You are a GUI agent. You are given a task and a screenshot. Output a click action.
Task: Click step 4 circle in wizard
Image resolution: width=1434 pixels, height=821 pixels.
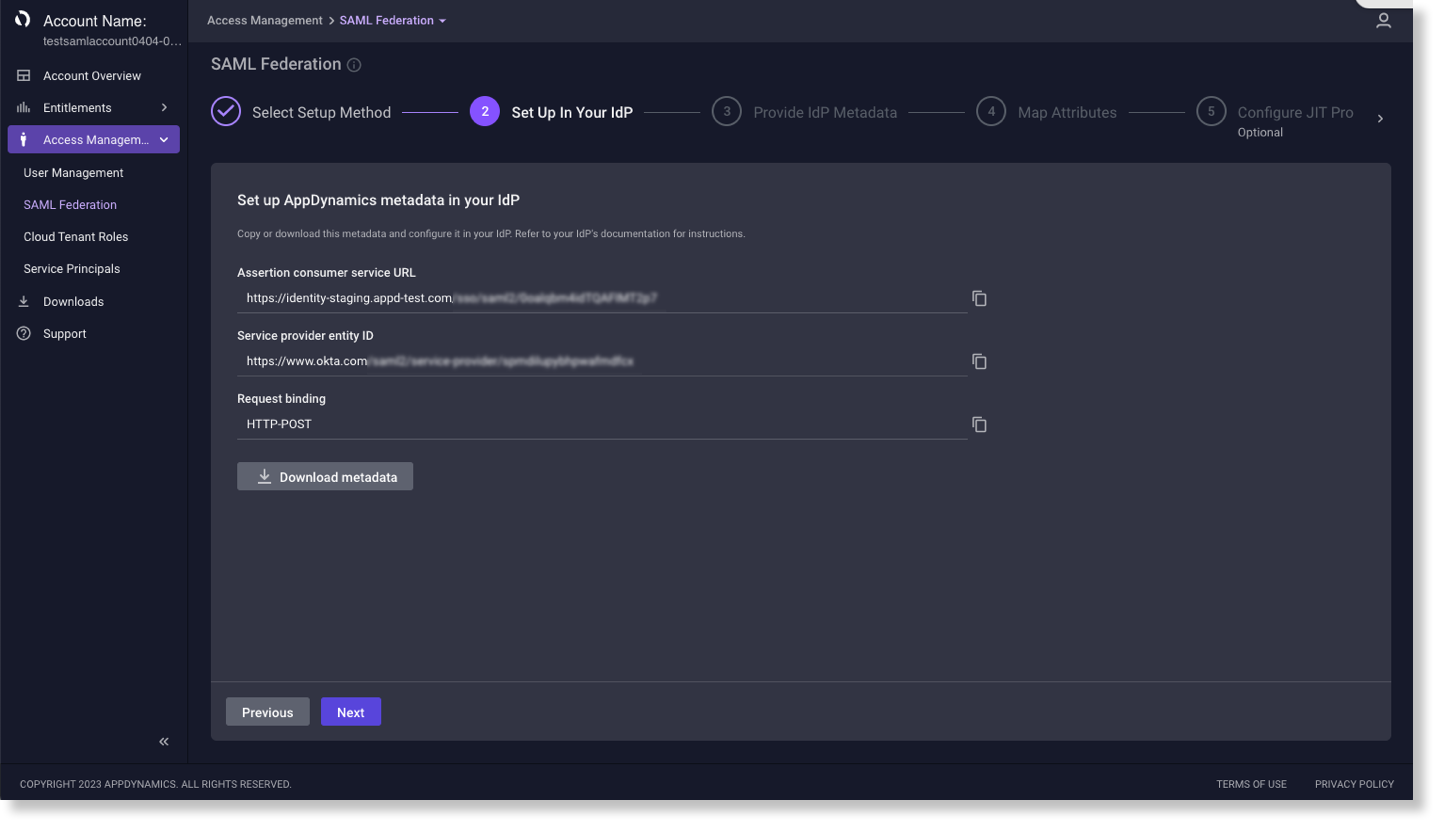991,112
